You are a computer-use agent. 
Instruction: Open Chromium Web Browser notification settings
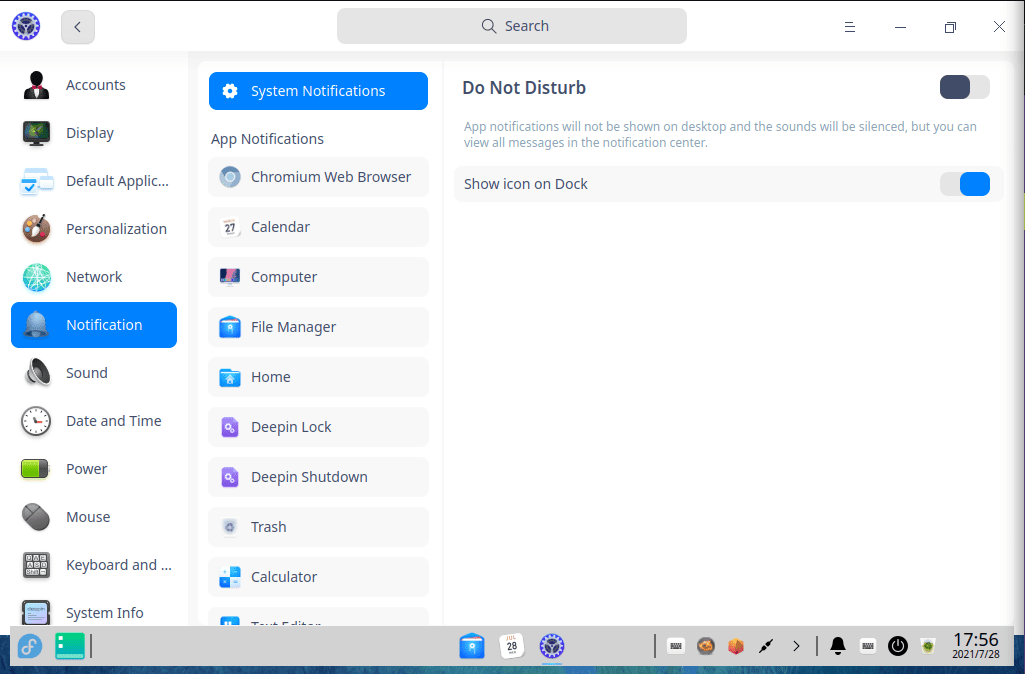(318, 177)
